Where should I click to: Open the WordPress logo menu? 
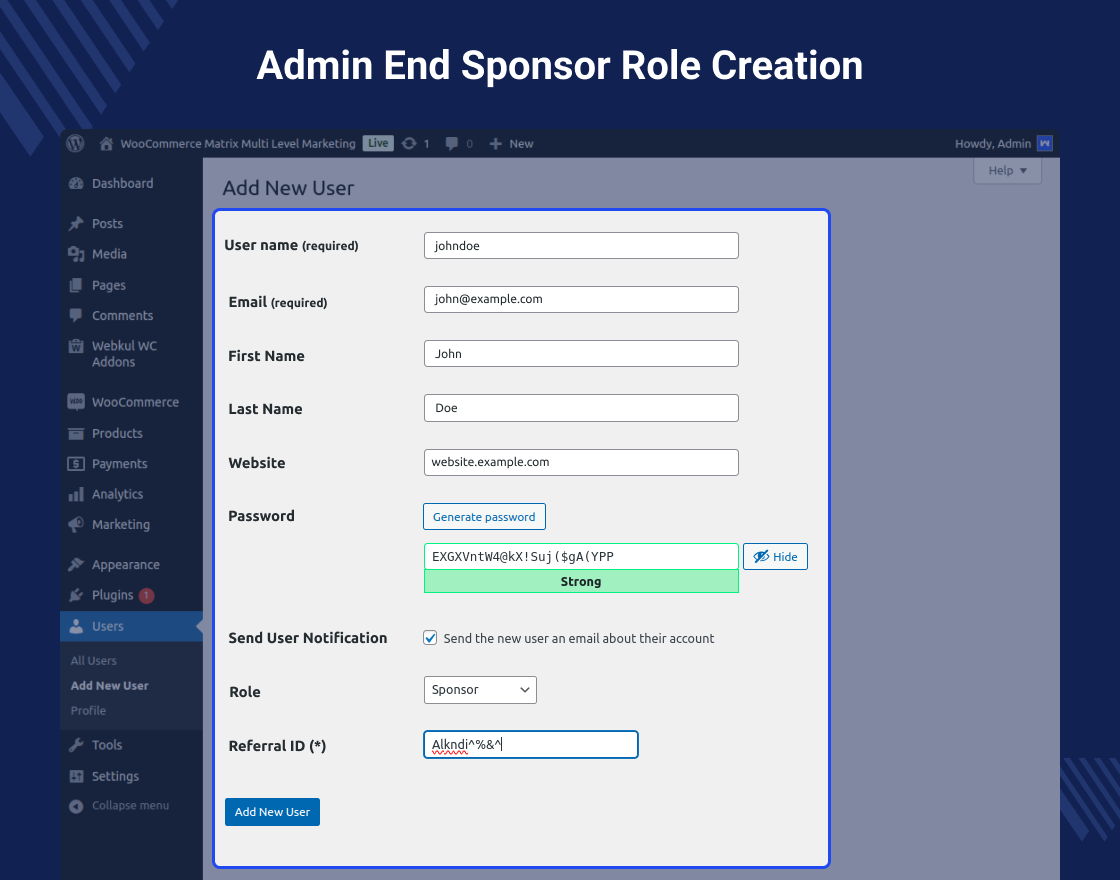[76, 144]
